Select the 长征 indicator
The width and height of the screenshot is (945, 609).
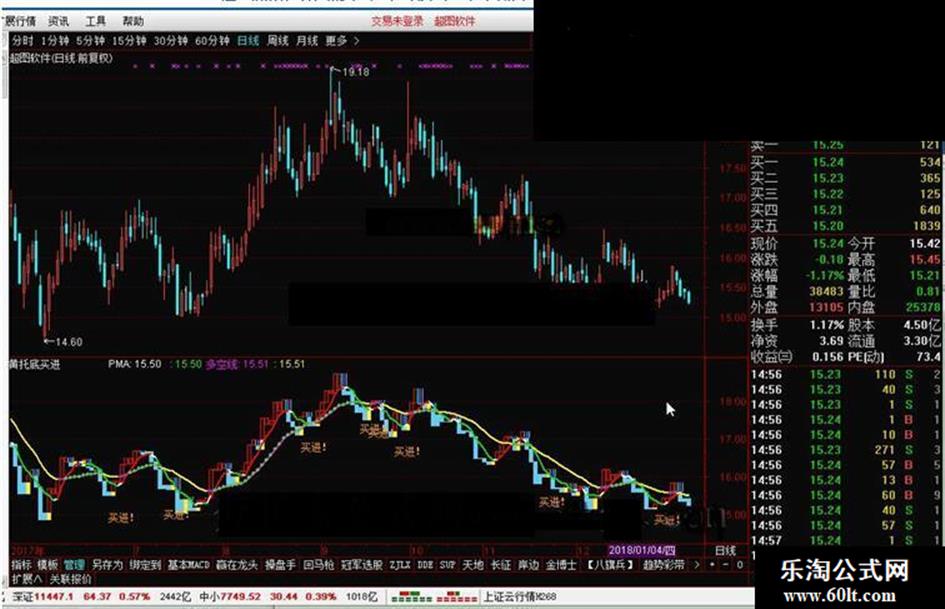(501, 565)
